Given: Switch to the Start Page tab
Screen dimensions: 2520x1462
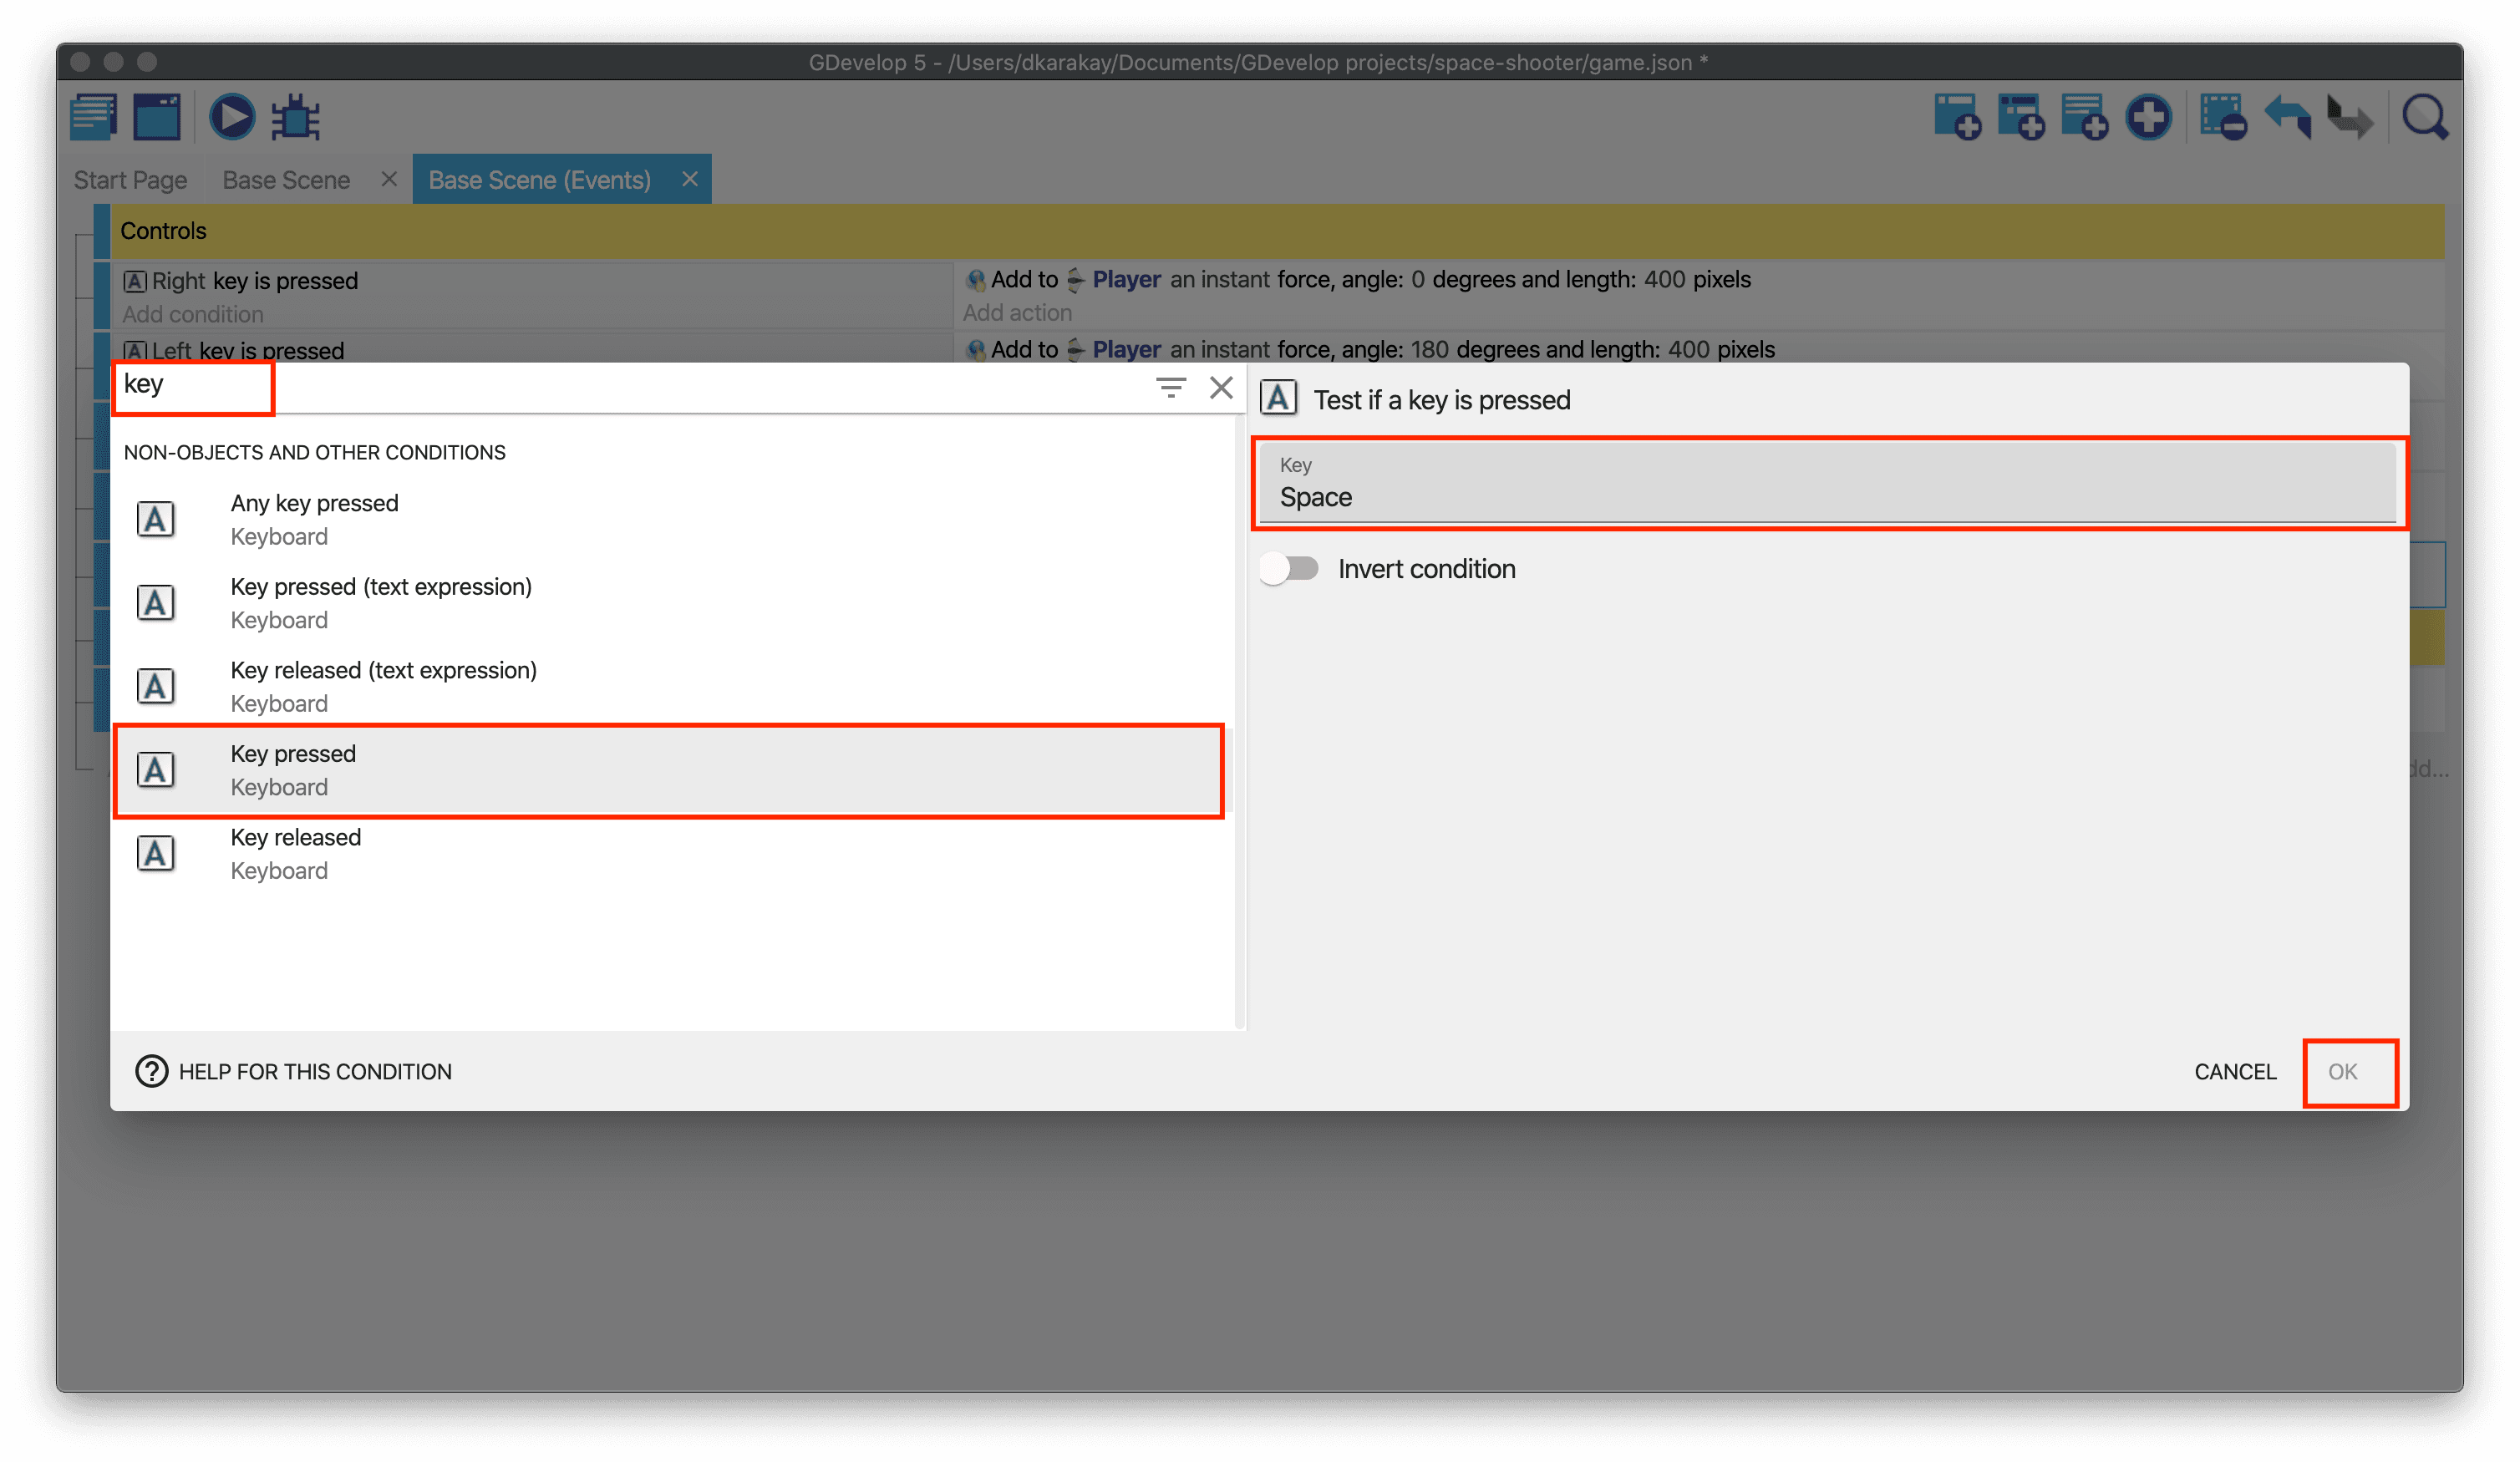Looking at the screenshot, I should tap(130, 180).
